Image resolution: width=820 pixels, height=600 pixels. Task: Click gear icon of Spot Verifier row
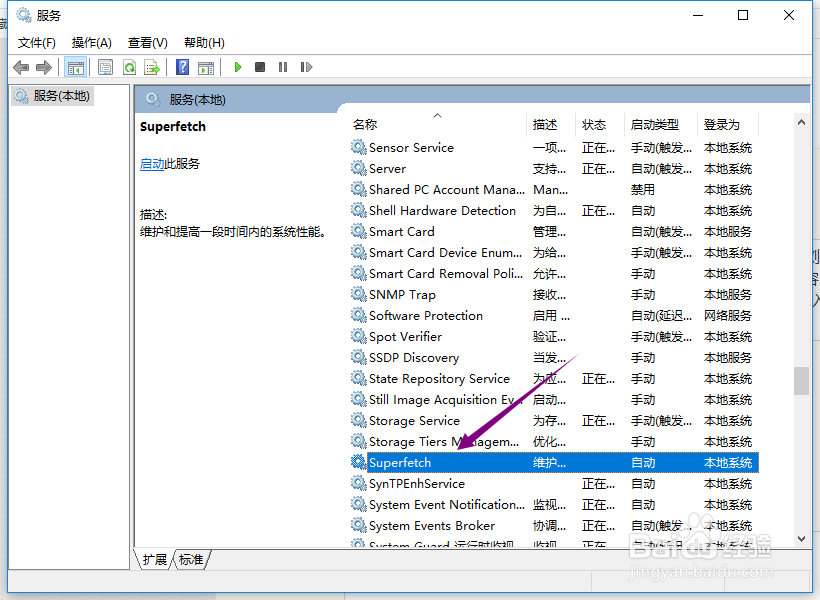click(x=358, y=336)
